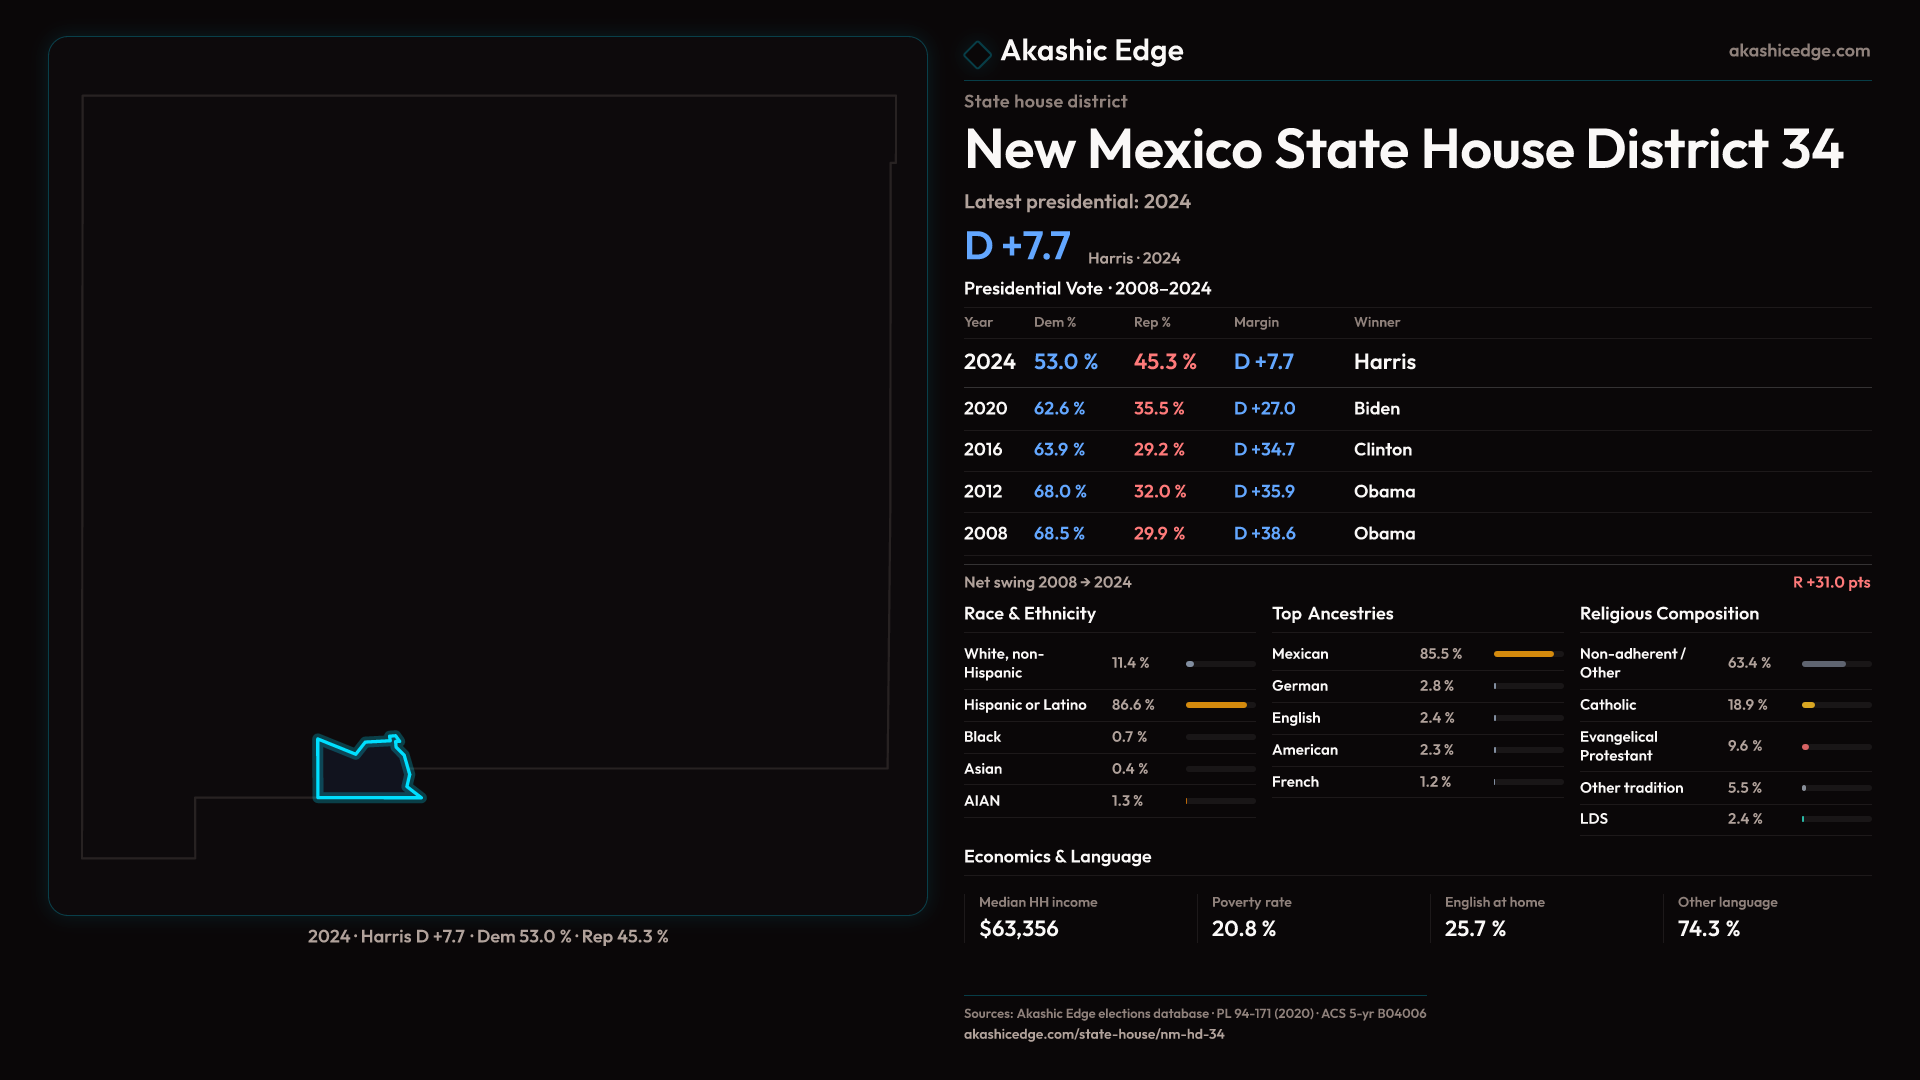Click the Akashic Edge diamond logo icon
The width and height of the screenshot is (1920, 1080).
[x=977, y=53]
